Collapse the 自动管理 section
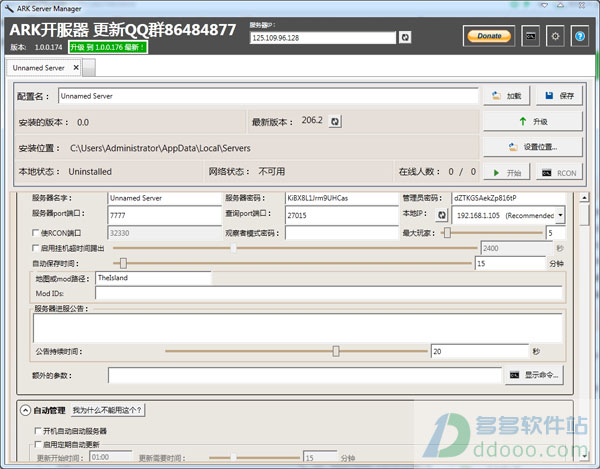Screen dimensions: 600x469 pyautogui.click(x=25, y=410)
